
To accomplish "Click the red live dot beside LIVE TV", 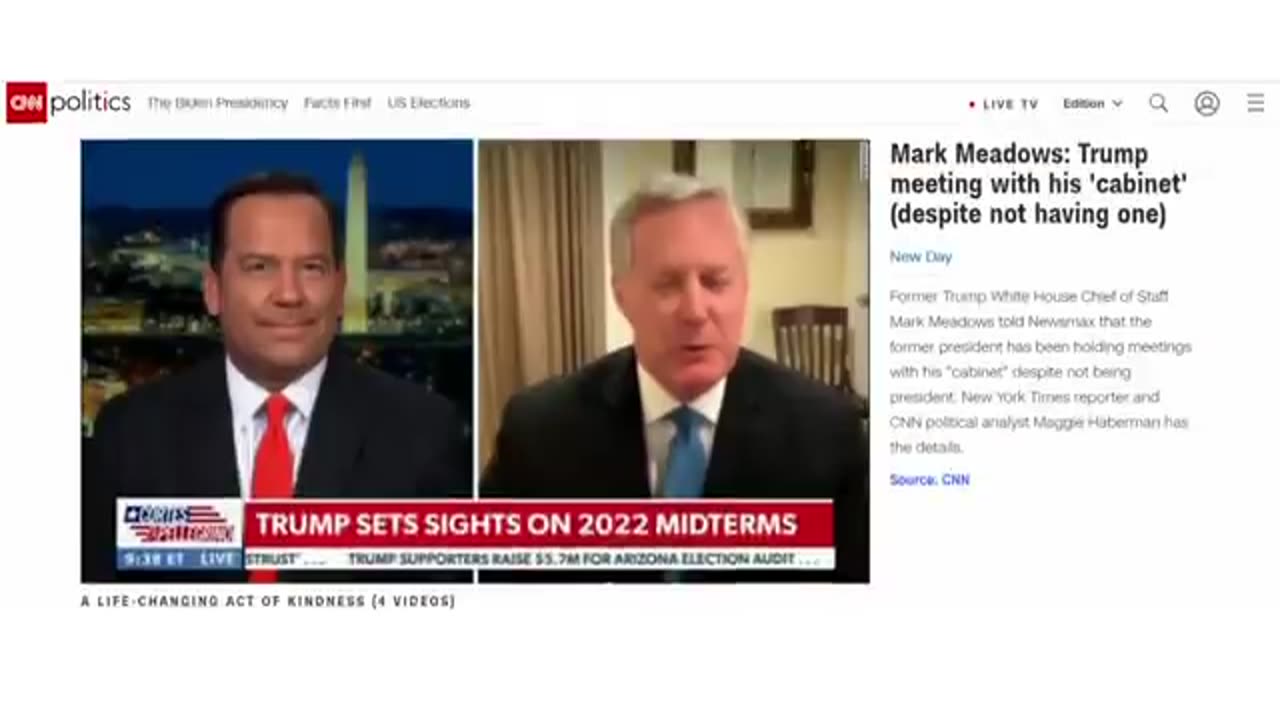I will 971,104.
